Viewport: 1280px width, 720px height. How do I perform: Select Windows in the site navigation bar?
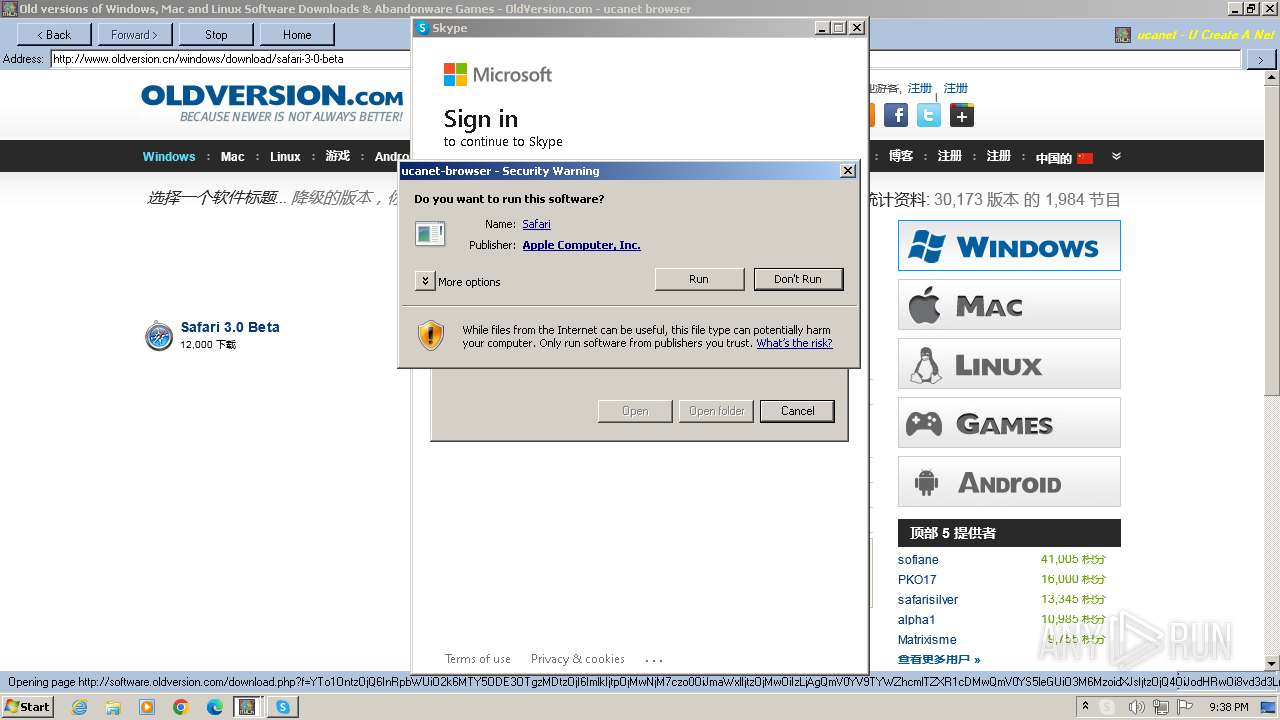point(169,156)
